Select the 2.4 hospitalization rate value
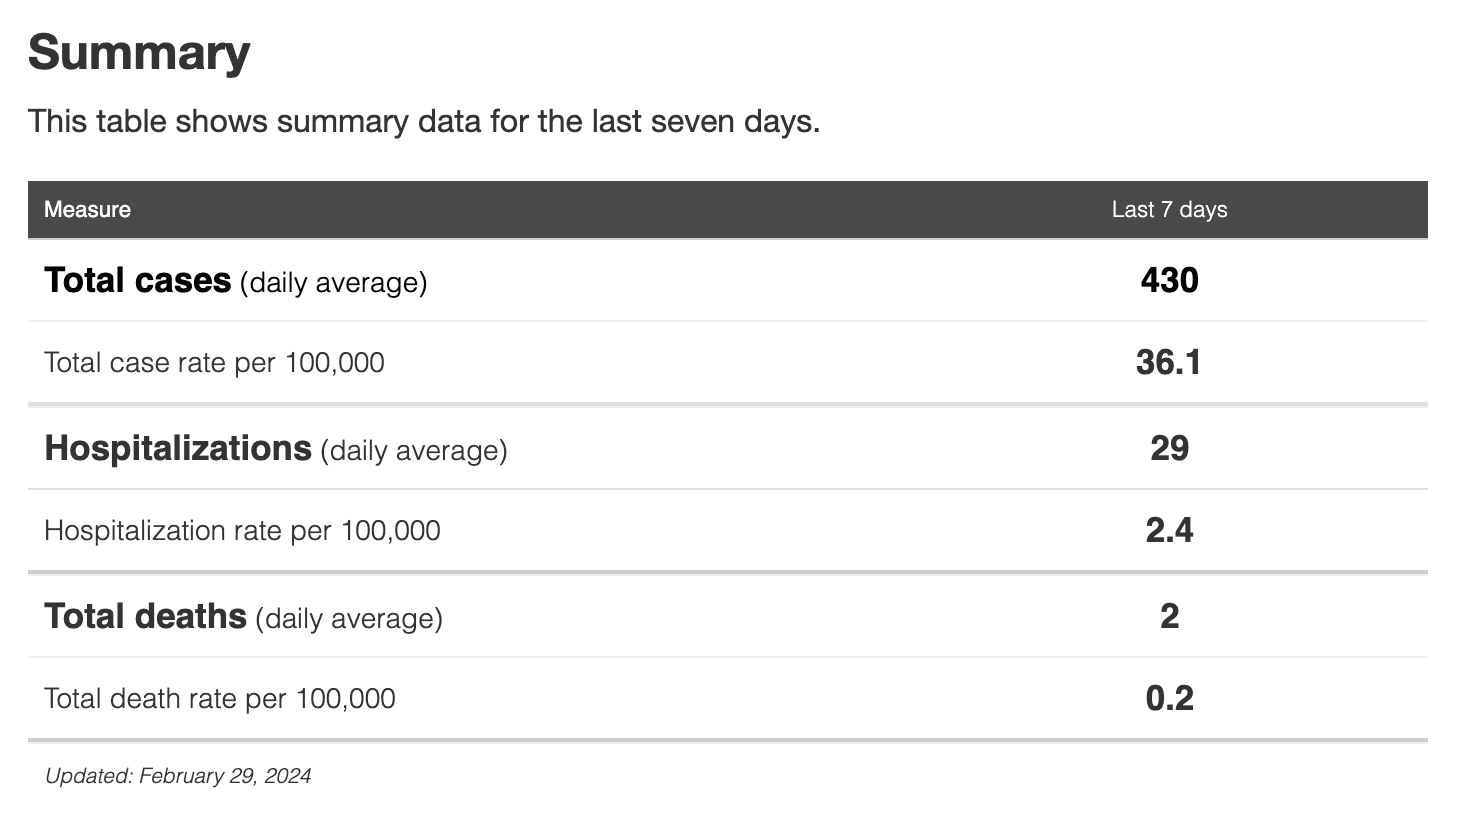1468x830 pixels. (1169, 531)
